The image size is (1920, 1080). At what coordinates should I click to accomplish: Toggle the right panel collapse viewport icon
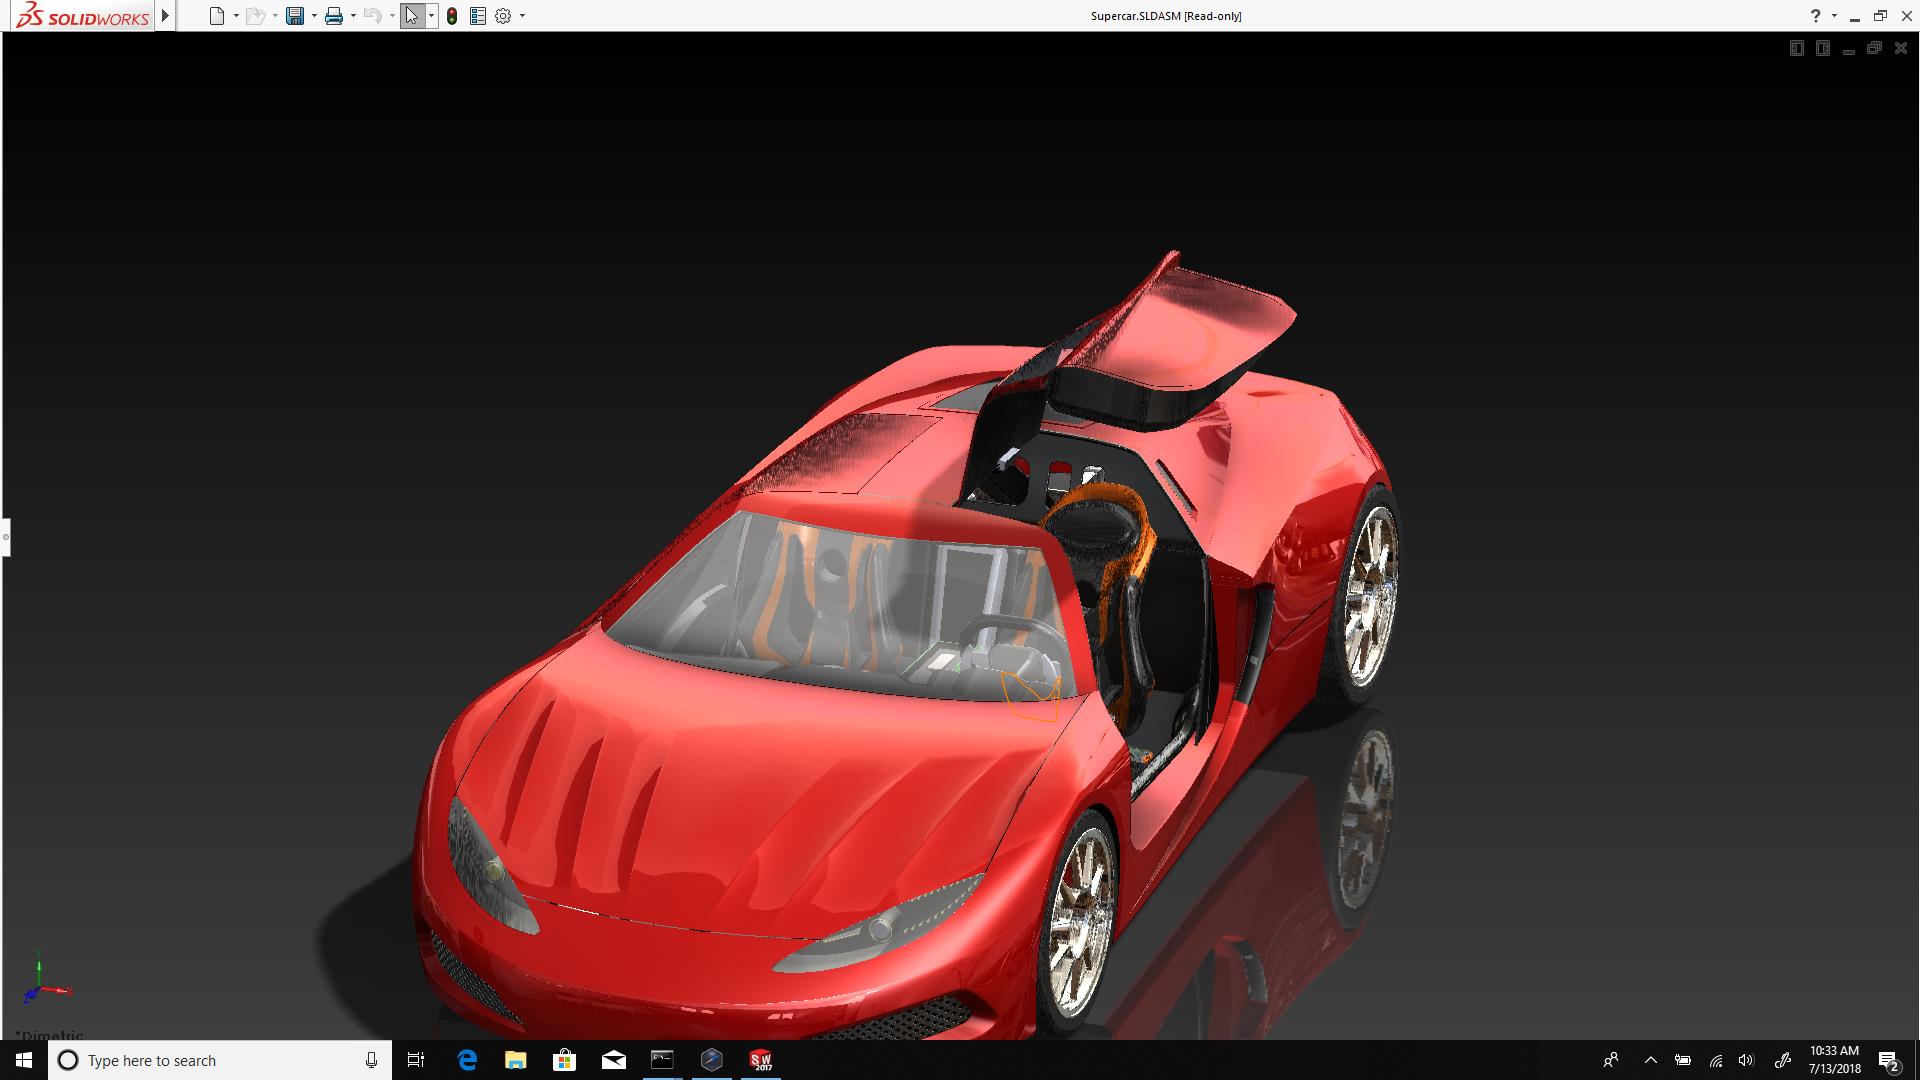point(1822,49)
